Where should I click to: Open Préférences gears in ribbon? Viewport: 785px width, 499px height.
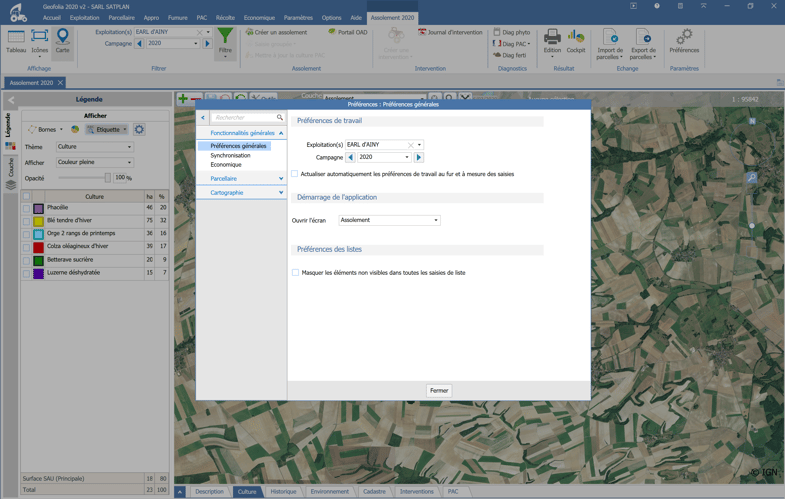click(x=684, y=41)
